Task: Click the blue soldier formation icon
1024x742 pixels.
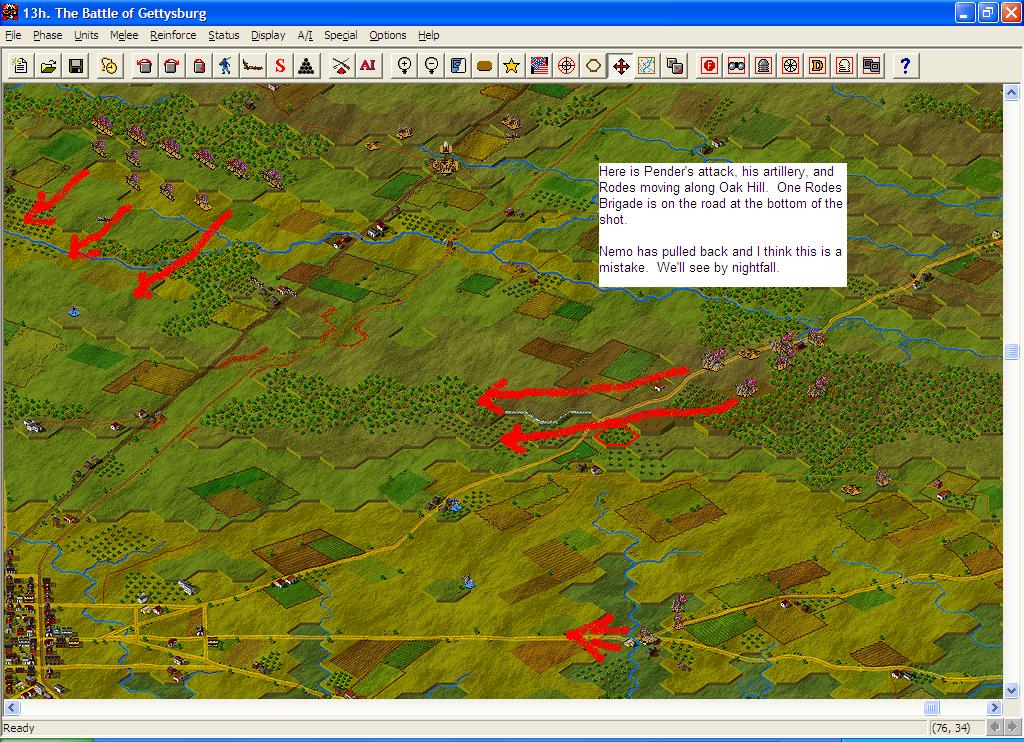Action: [226, 65]
